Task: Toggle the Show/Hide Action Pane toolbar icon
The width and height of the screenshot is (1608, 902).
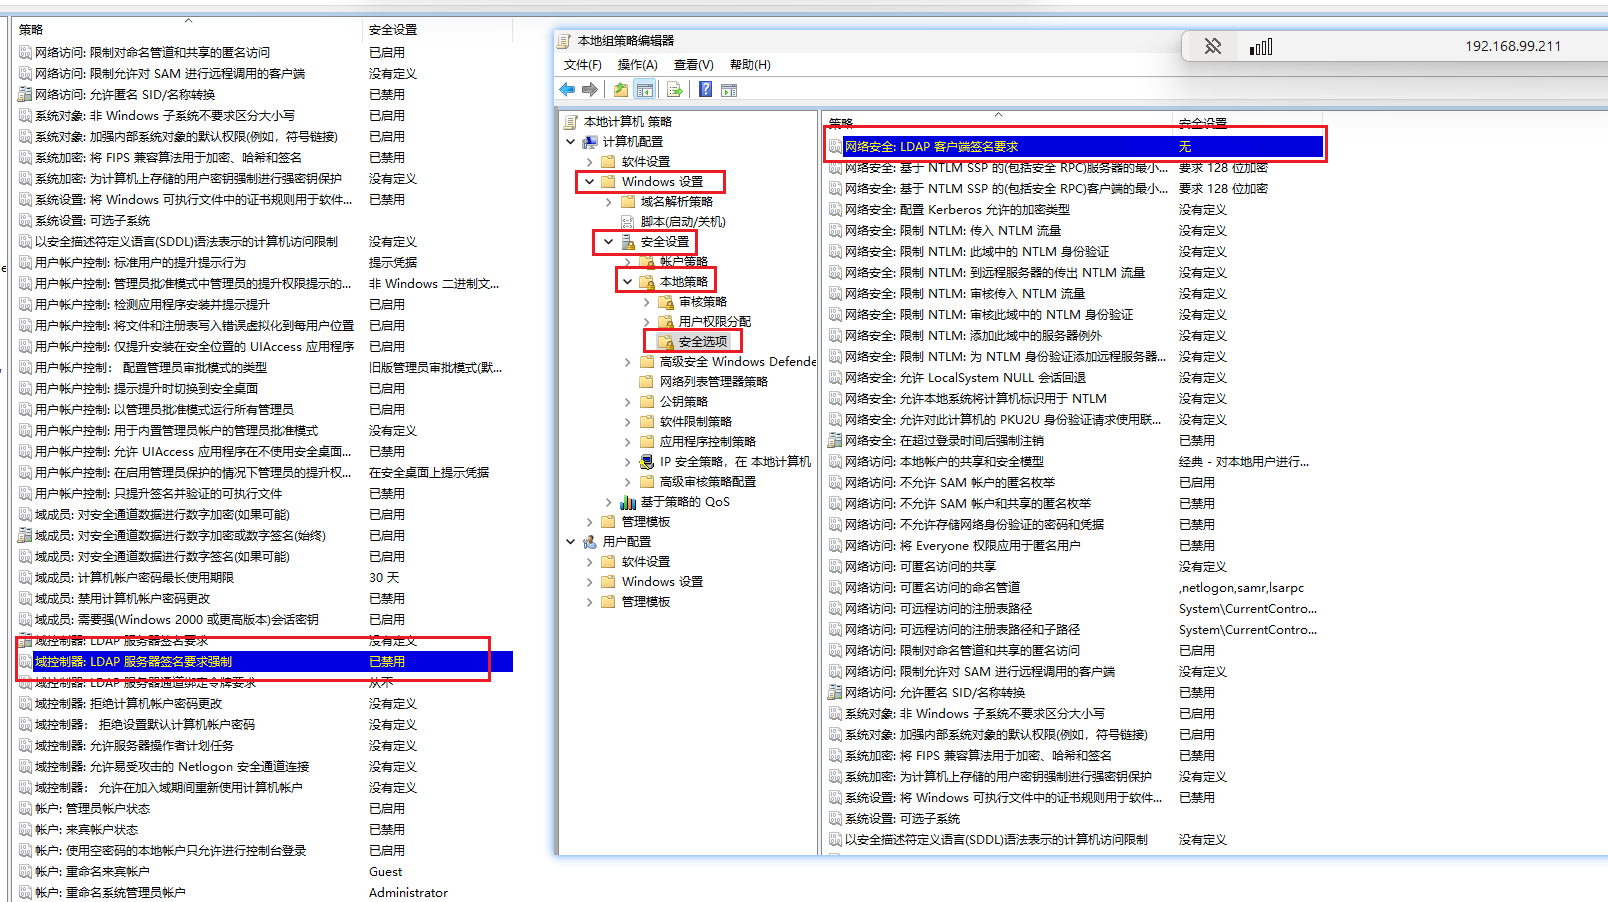Action: 729,90
